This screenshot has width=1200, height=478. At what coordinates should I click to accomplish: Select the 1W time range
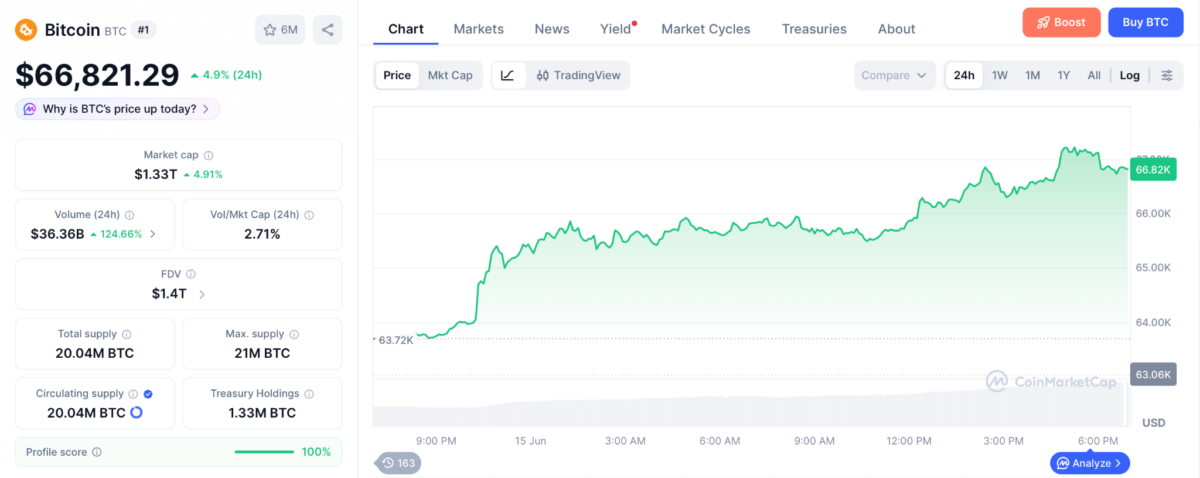999,75
